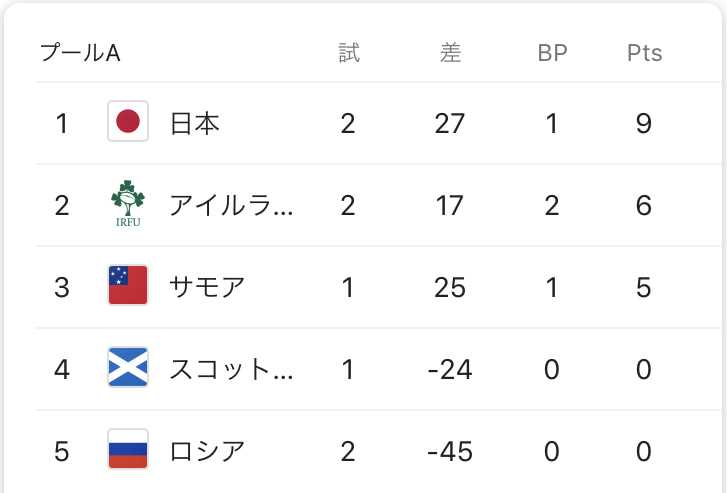This screenshot has width=727, height=493.
Task: Click the Russia flag icon
Action: (128, 449)
